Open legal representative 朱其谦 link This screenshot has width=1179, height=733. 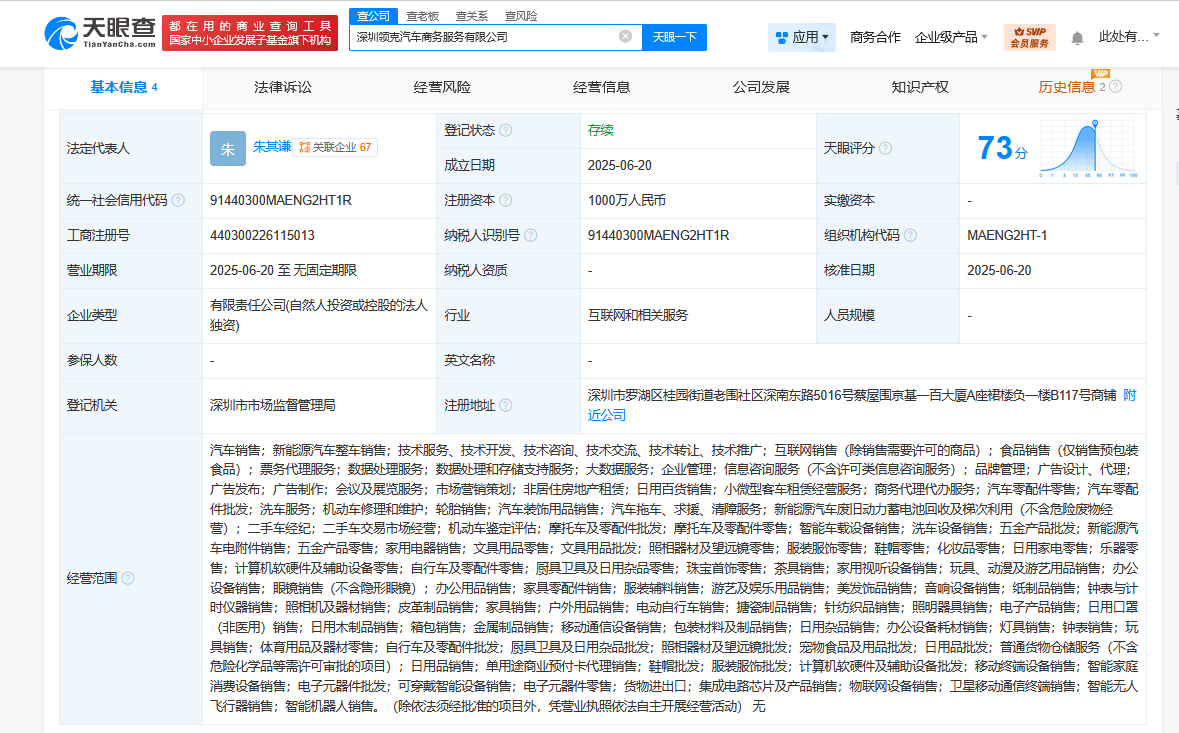point(272,147)
